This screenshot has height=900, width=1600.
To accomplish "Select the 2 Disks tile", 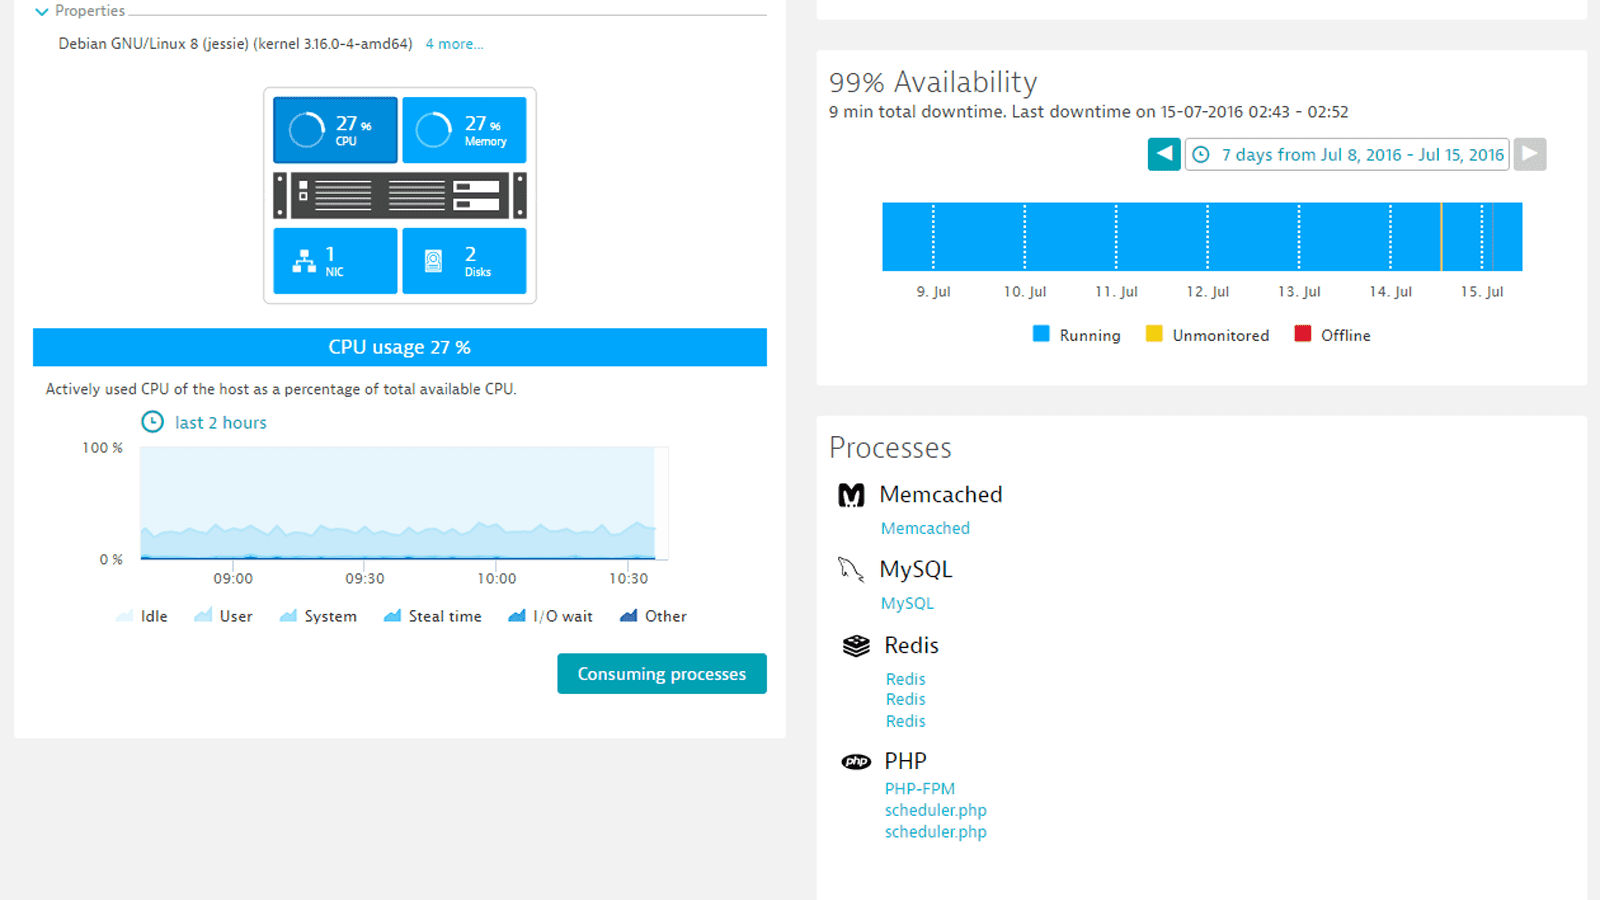I will tap(464, 261).
